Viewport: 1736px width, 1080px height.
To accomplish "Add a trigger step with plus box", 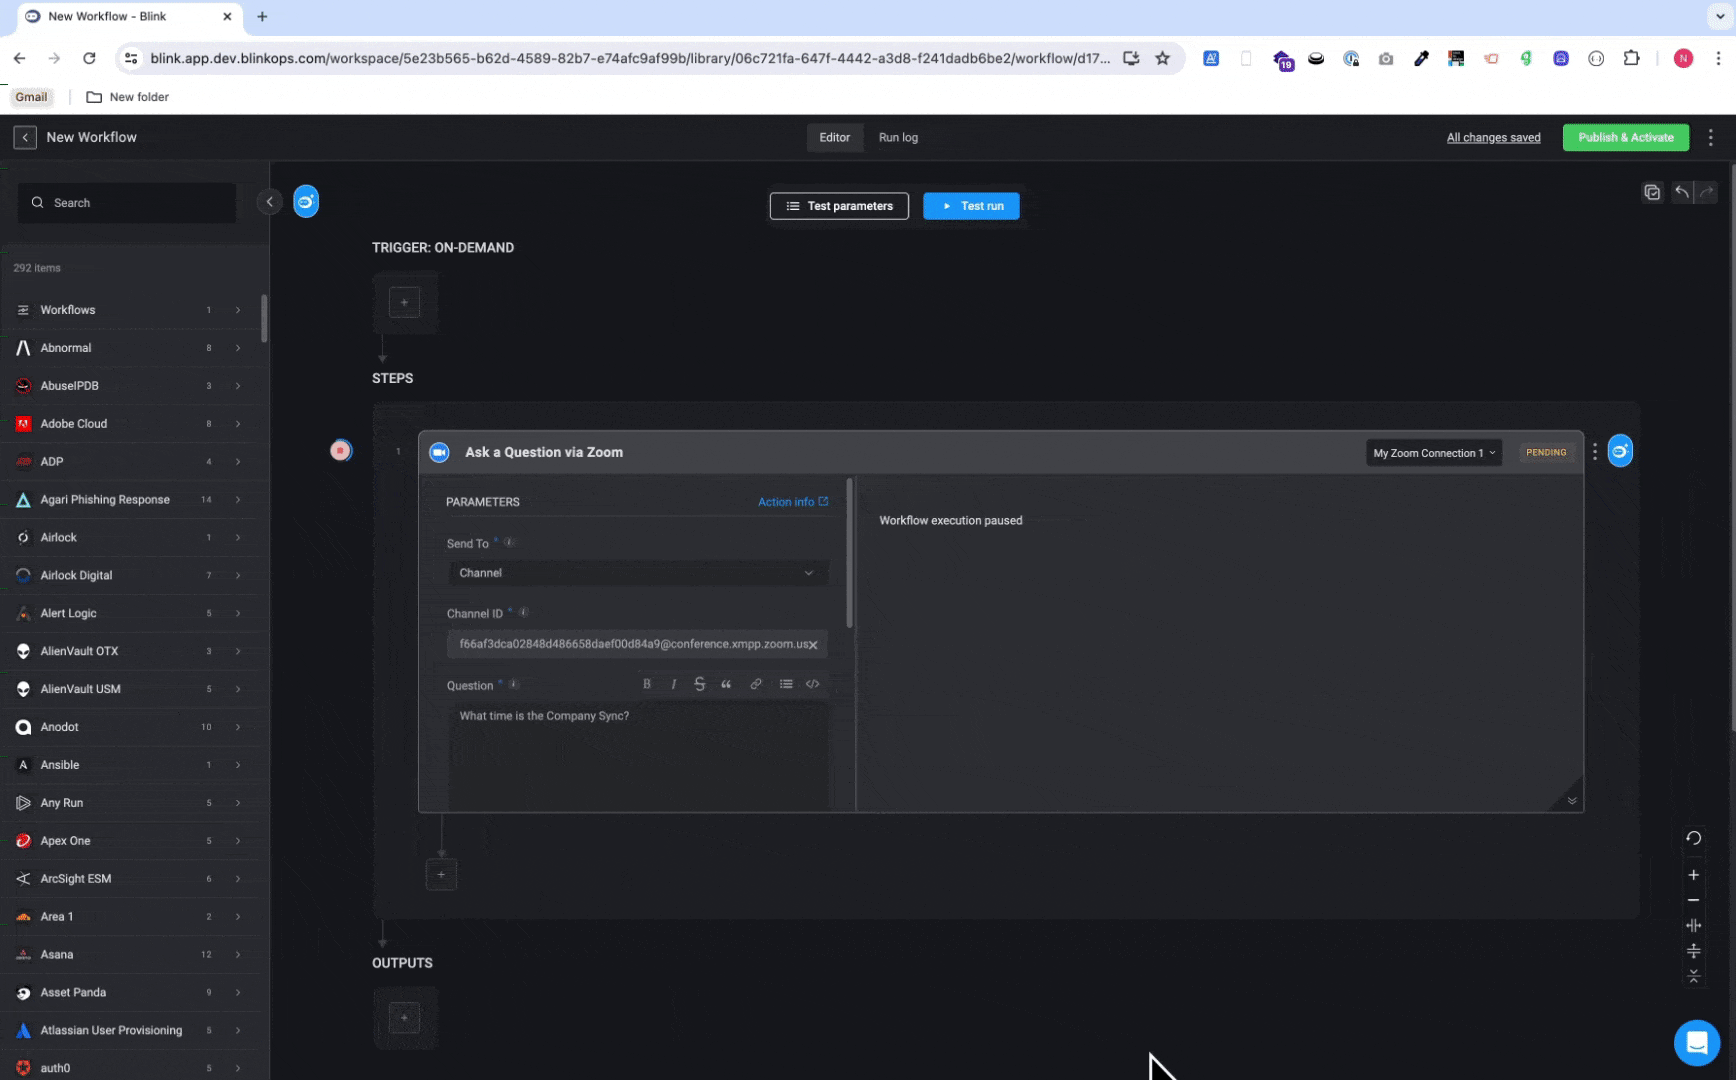I will (404, 302).
